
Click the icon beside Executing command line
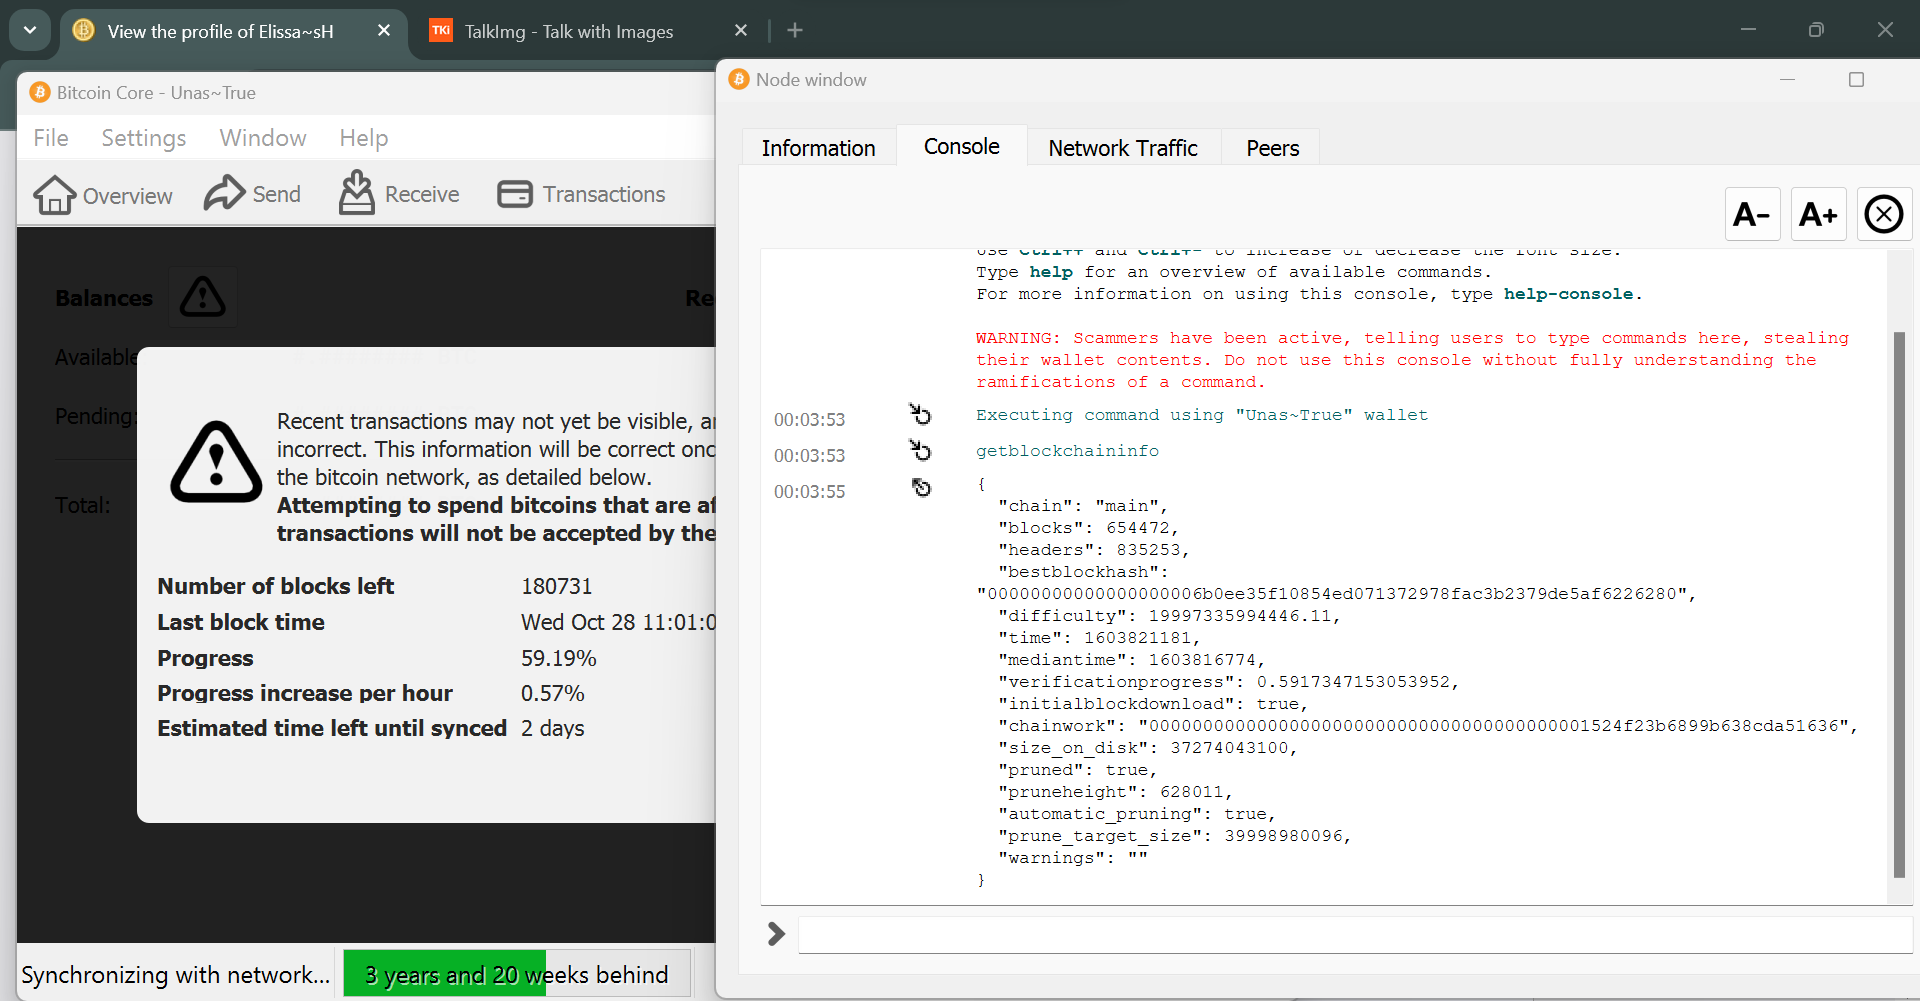pos(920,414)
